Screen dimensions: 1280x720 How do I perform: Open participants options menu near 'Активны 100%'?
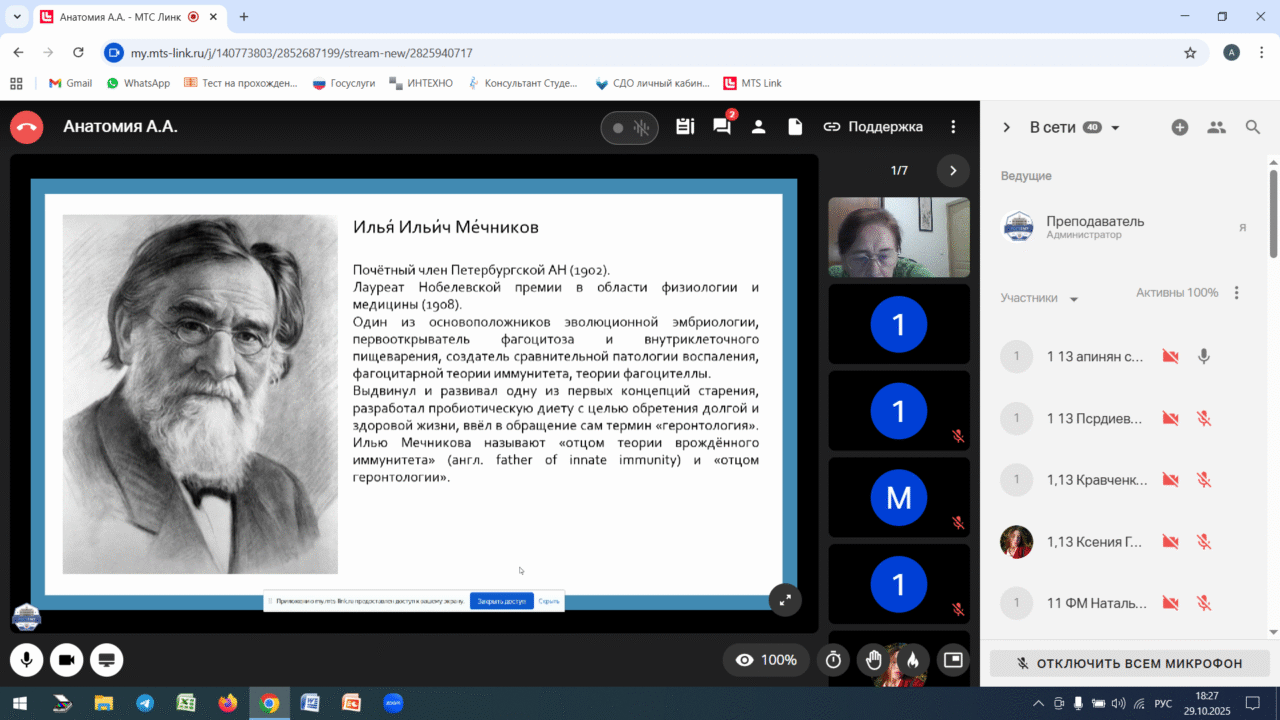click(x=1237, y=293)
